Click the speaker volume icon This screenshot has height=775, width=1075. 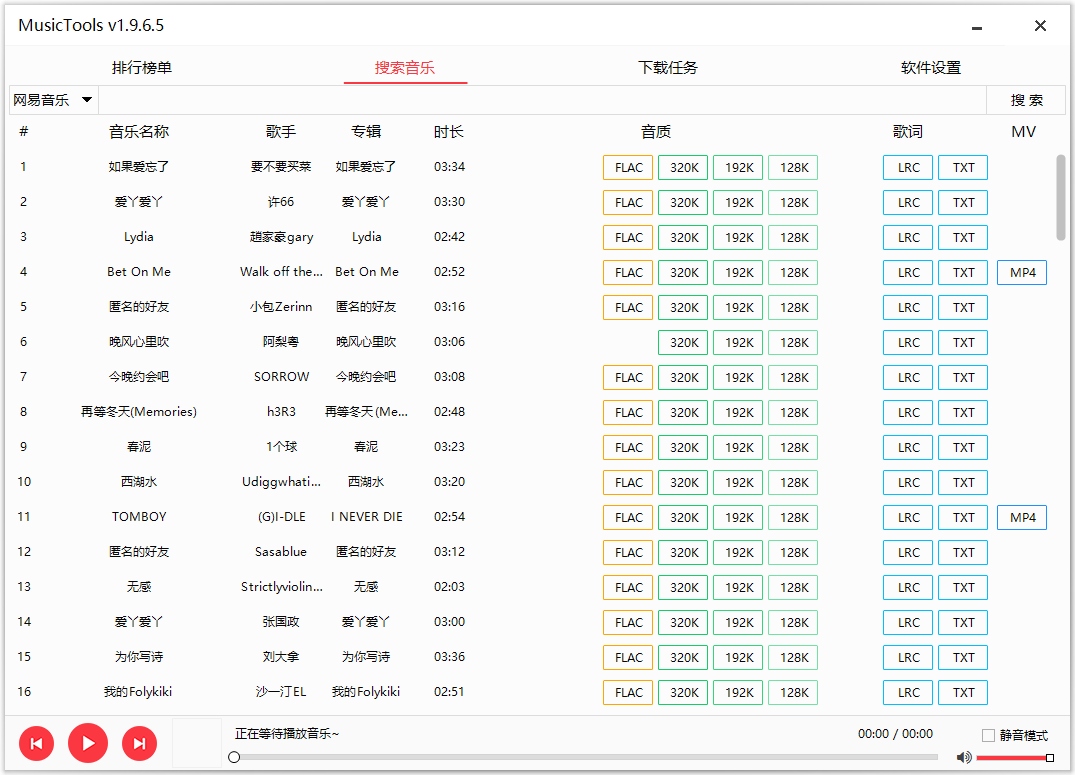(963, 757)
